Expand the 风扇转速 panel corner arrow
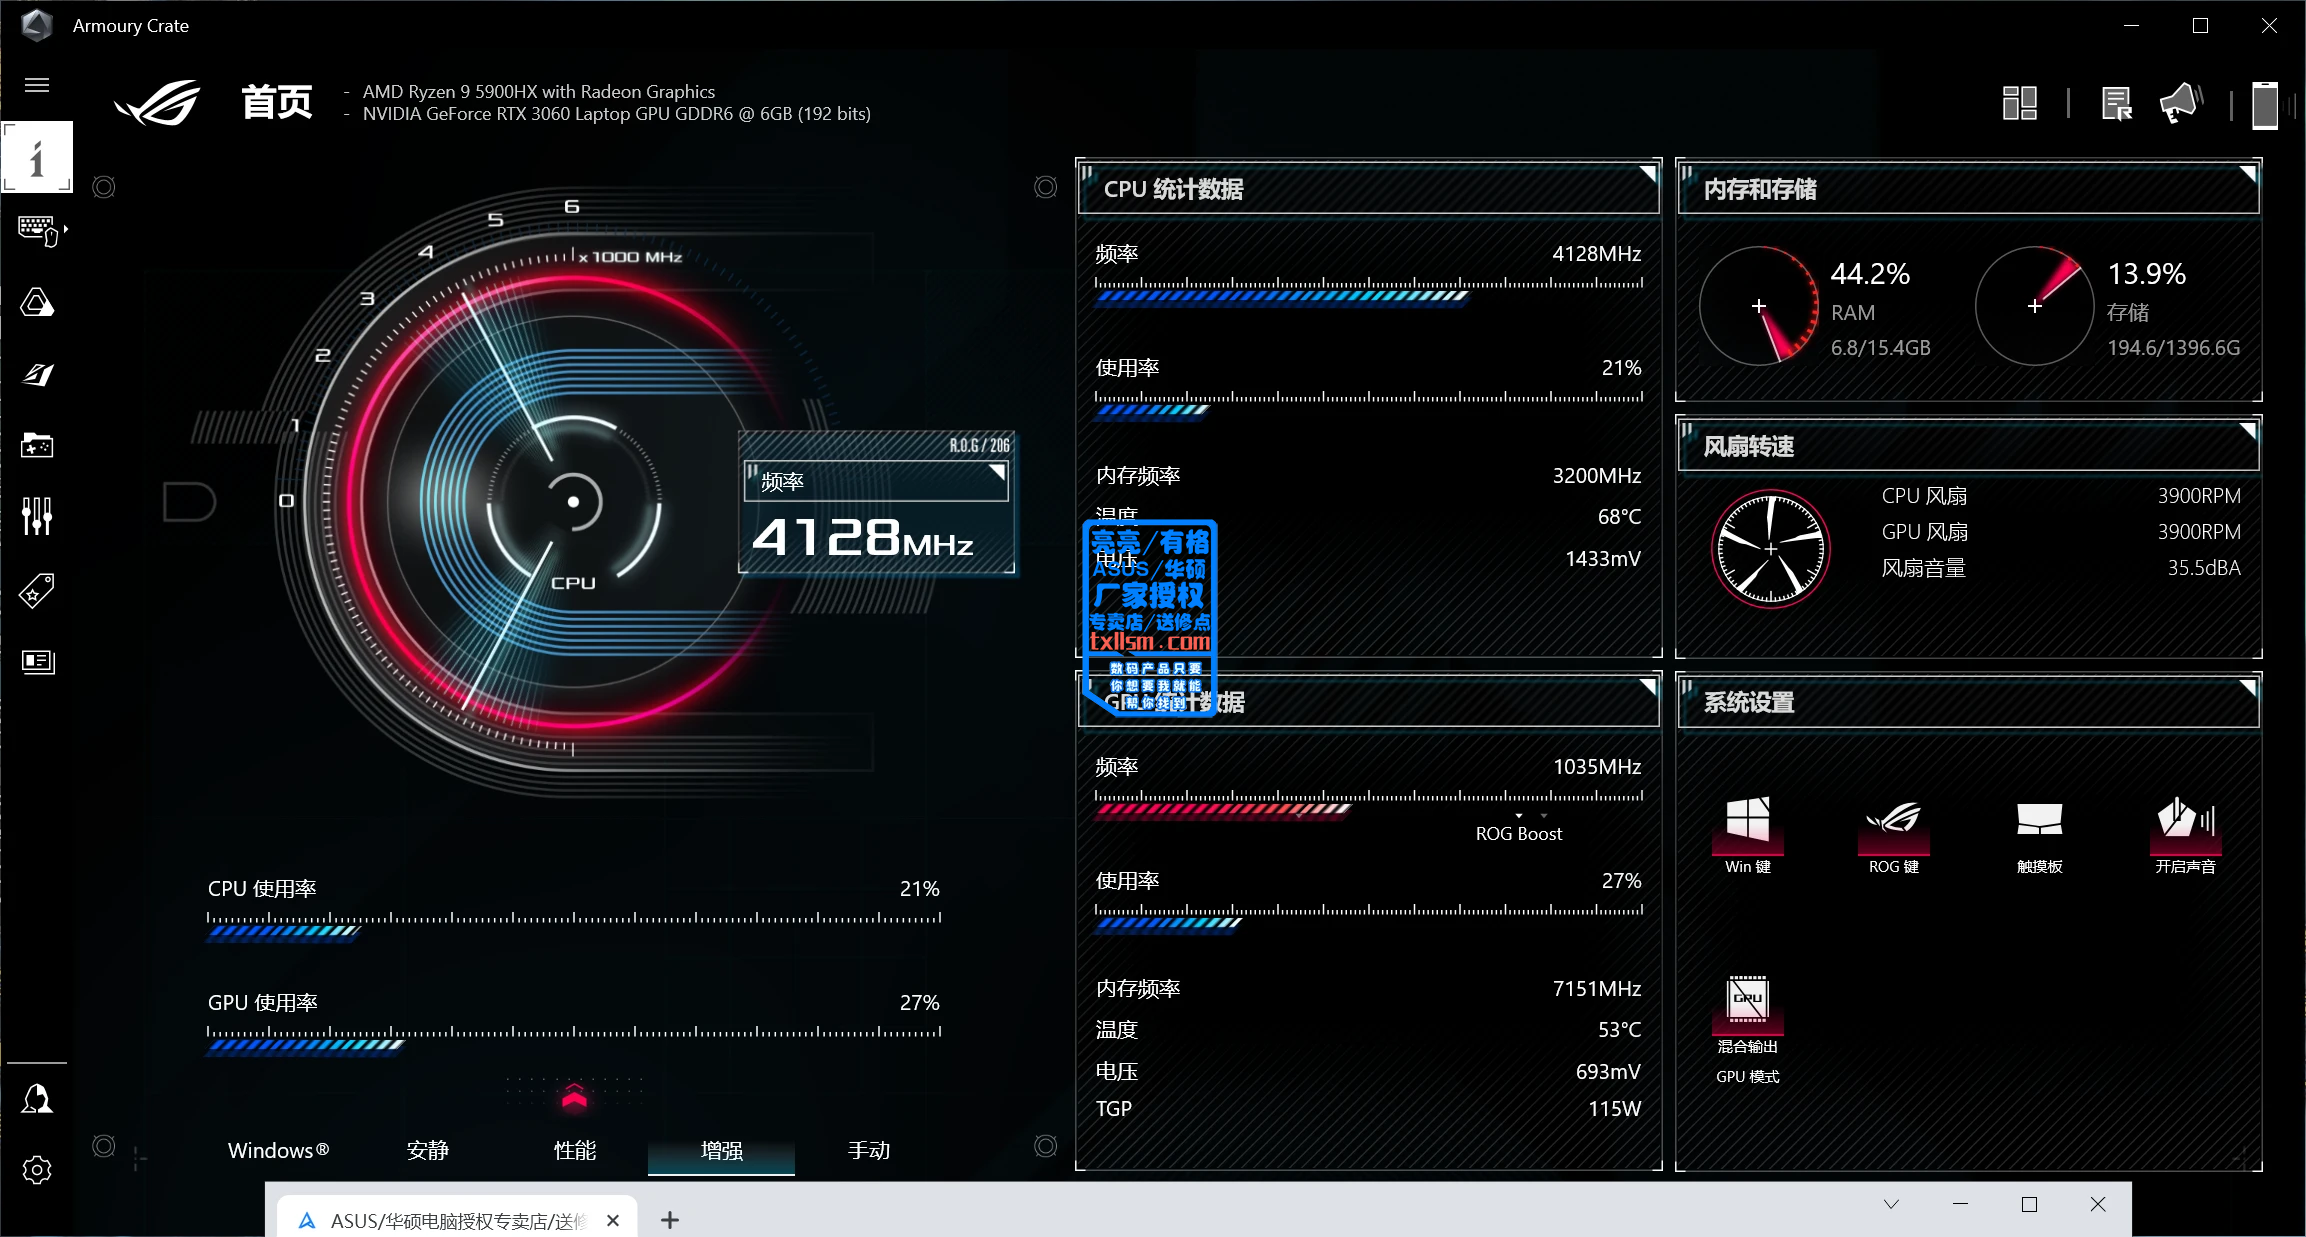The height and width of the screenshot is (1237, 2306). pos(2247,431)
